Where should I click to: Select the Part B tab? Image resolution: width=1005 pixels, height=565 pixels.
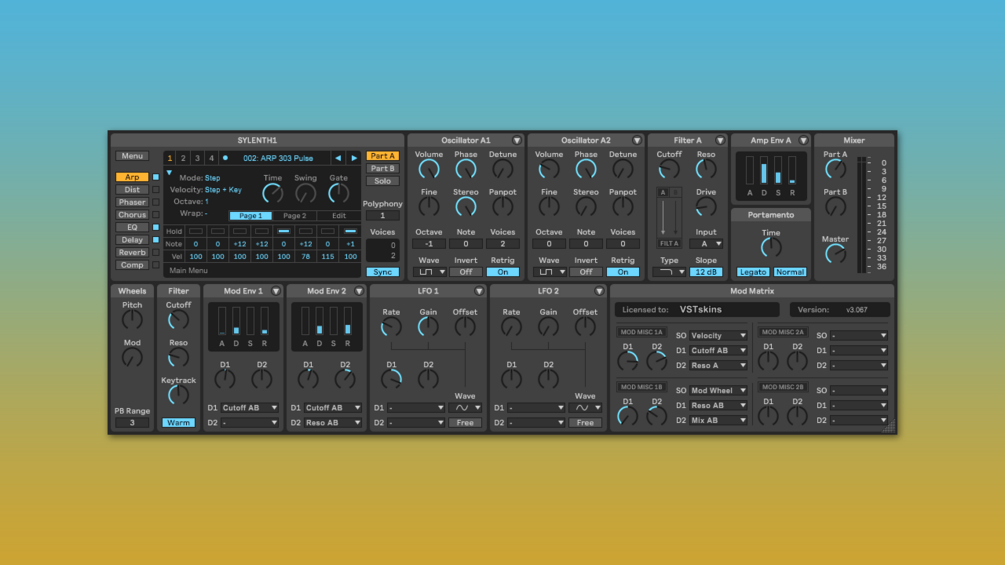tap(383, 168)
